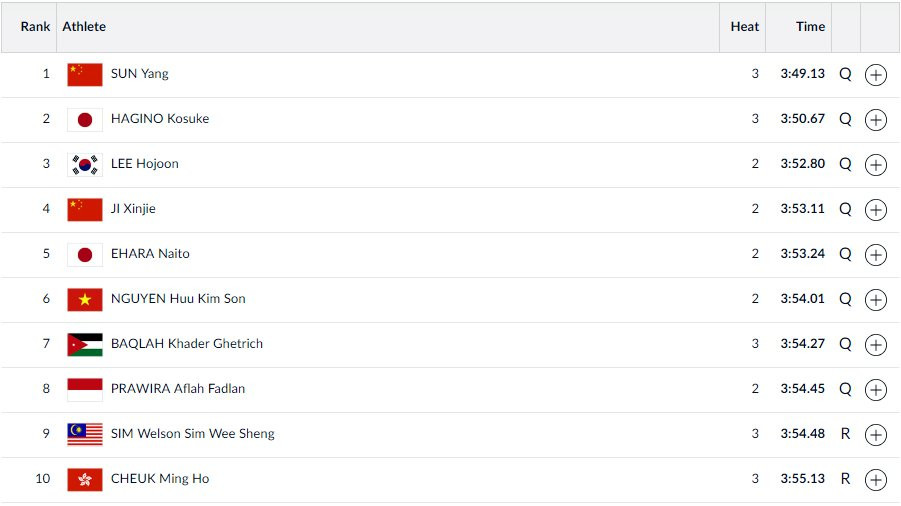Click the Athlete column header
901x506 pixels.
click(x=84, y=27)
